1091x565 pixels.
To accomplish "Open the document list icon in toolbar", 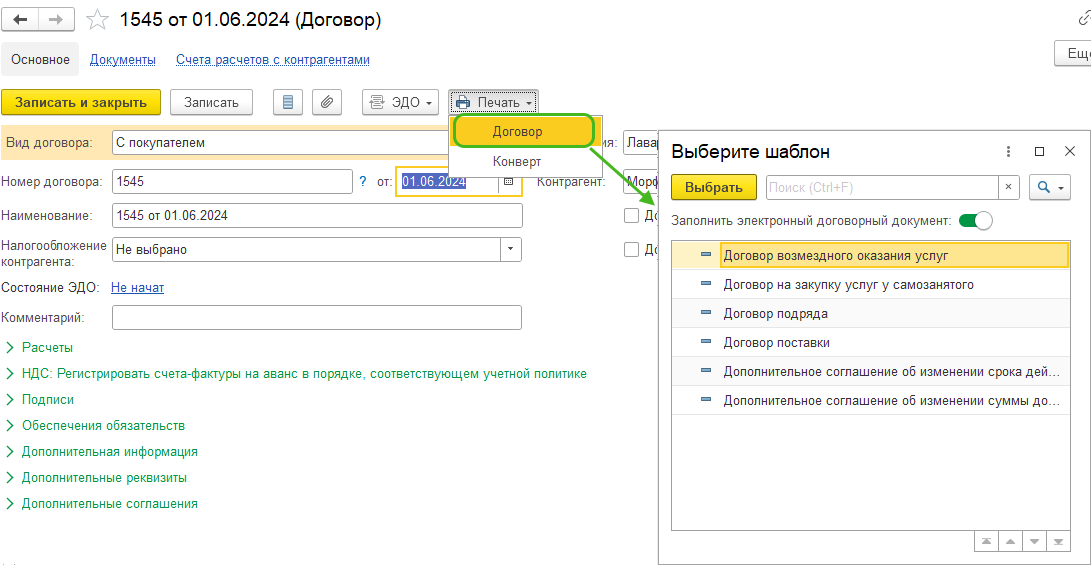I will (x=288, y=102).
